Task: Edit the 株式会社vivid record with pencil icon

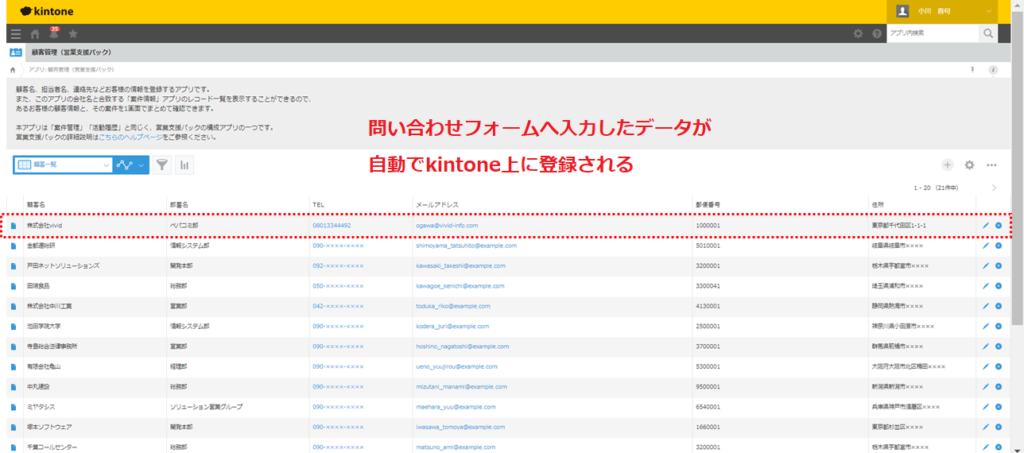Action: point(985,226)
